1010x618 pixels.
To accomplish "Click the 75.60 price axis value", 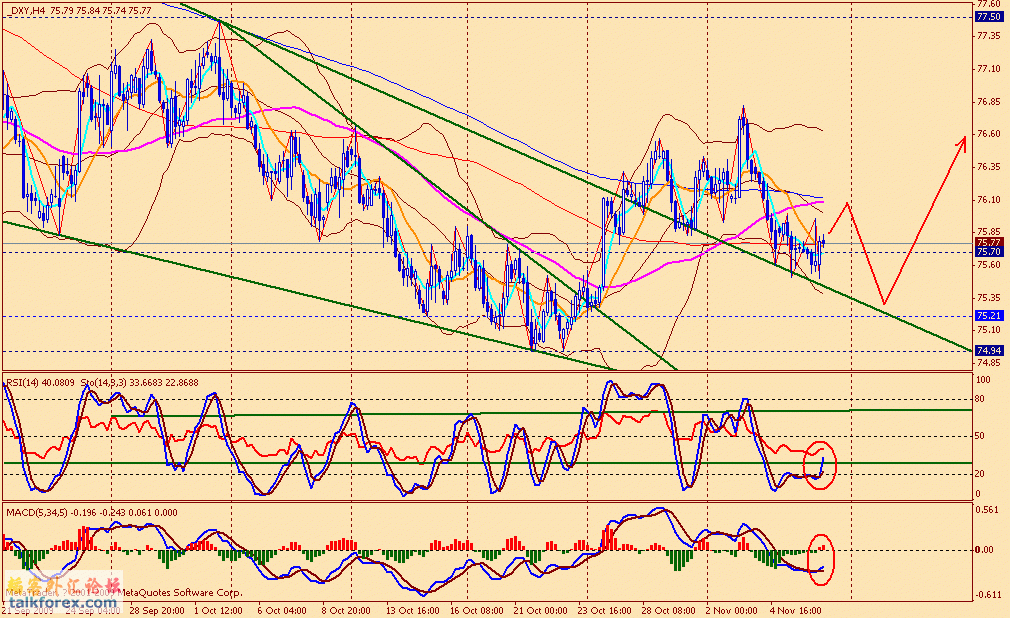I will click(989, 265).
